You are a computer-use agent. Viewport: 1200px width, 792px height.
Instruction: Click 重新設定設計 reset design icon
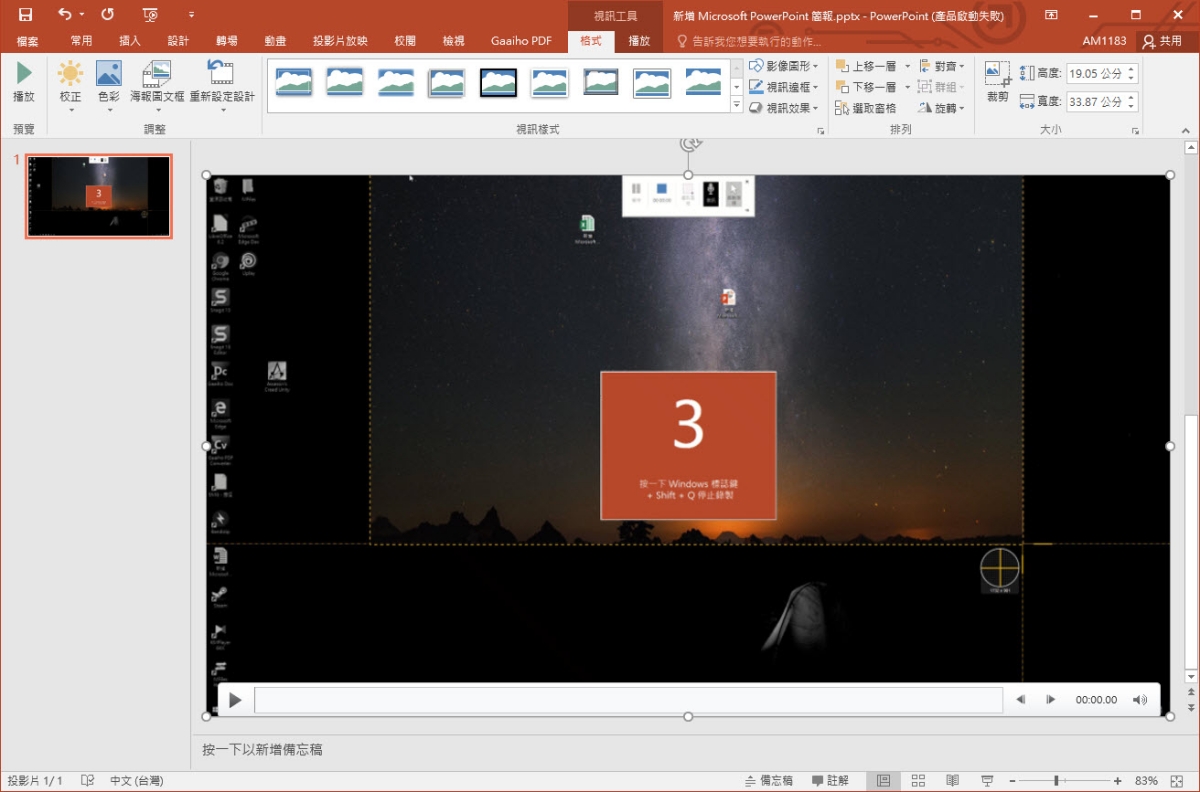point(221,75)
